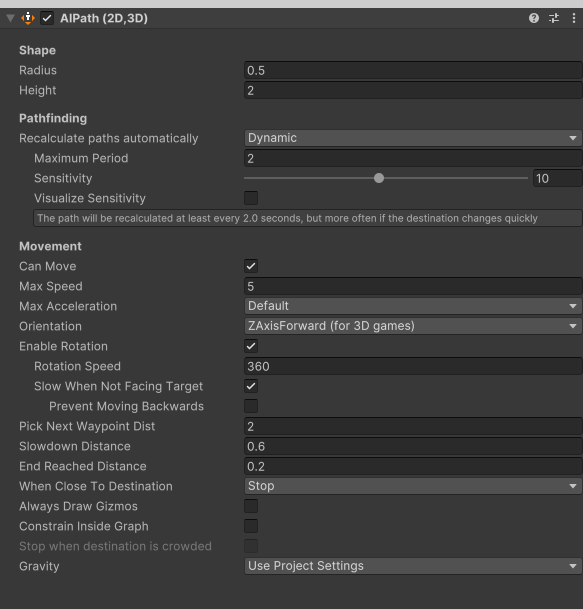This screenshot has height=609, width=583.
Task: Collapse the AIPath component foldout arrow
Action: point(10,18)
